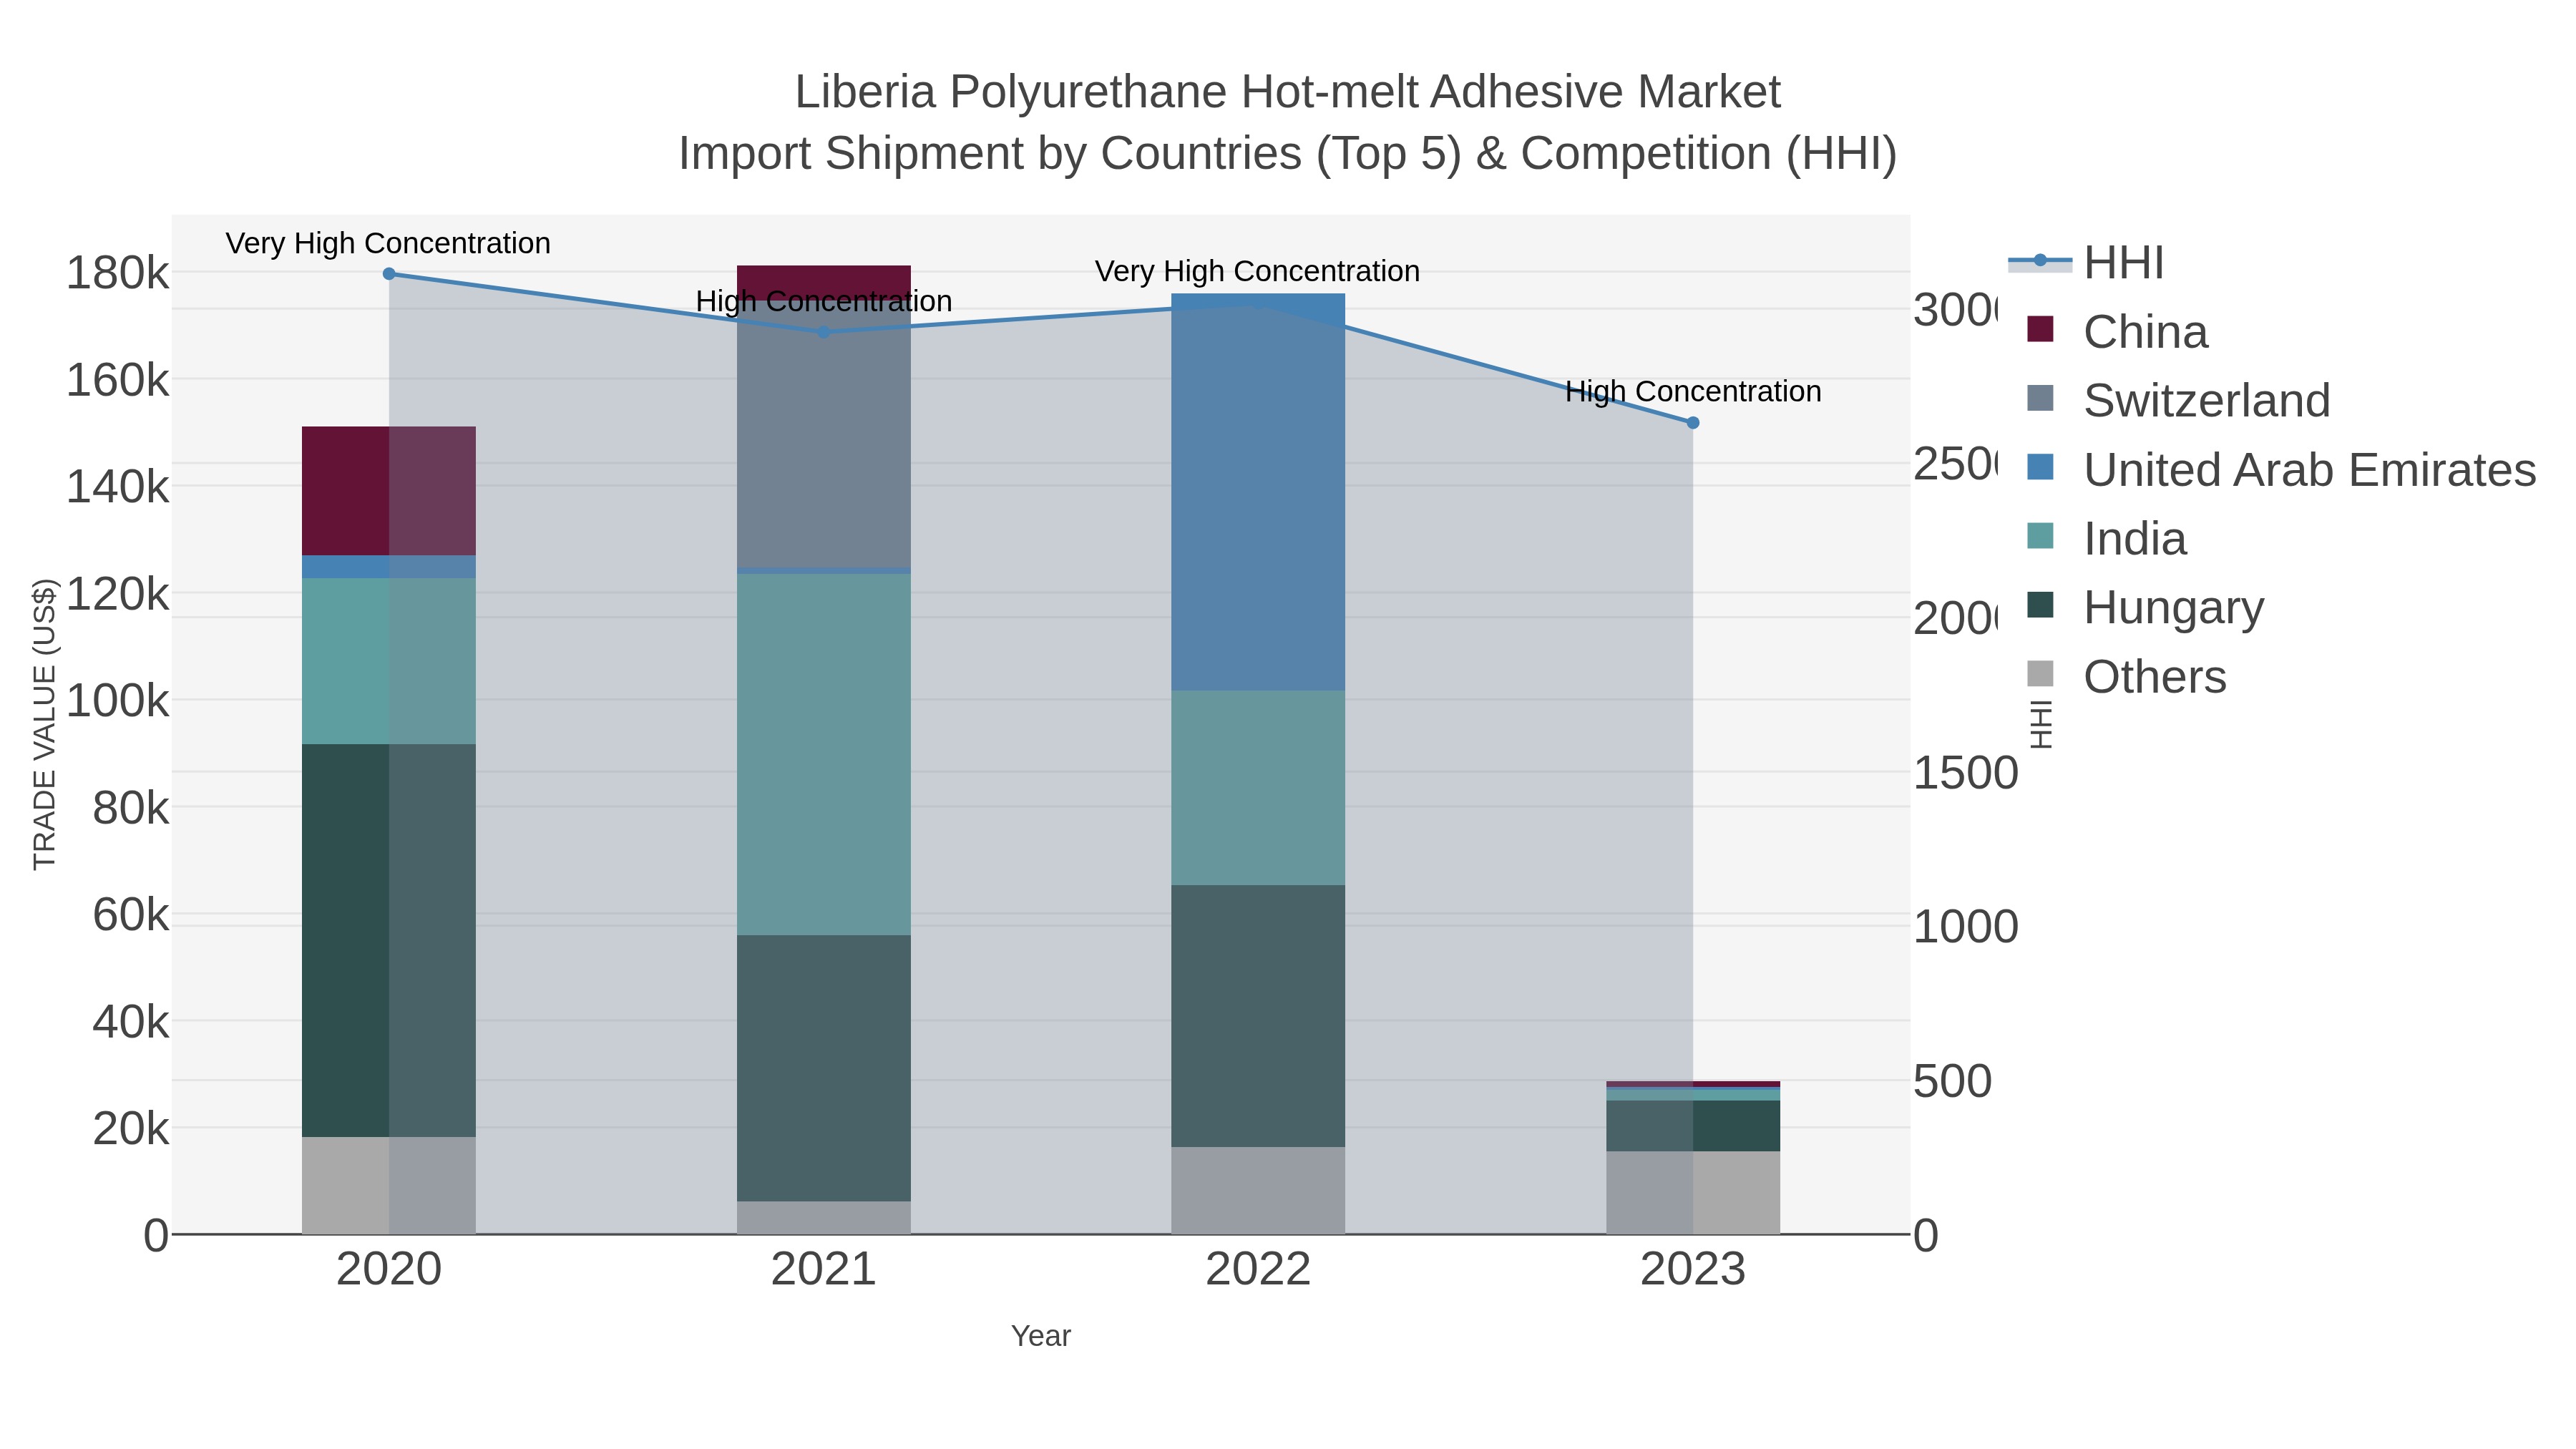This screenshot has height=1449, width=2576.
Task: Toggle the United Arab Emirates legend entry
Action: coord(2281,470)
